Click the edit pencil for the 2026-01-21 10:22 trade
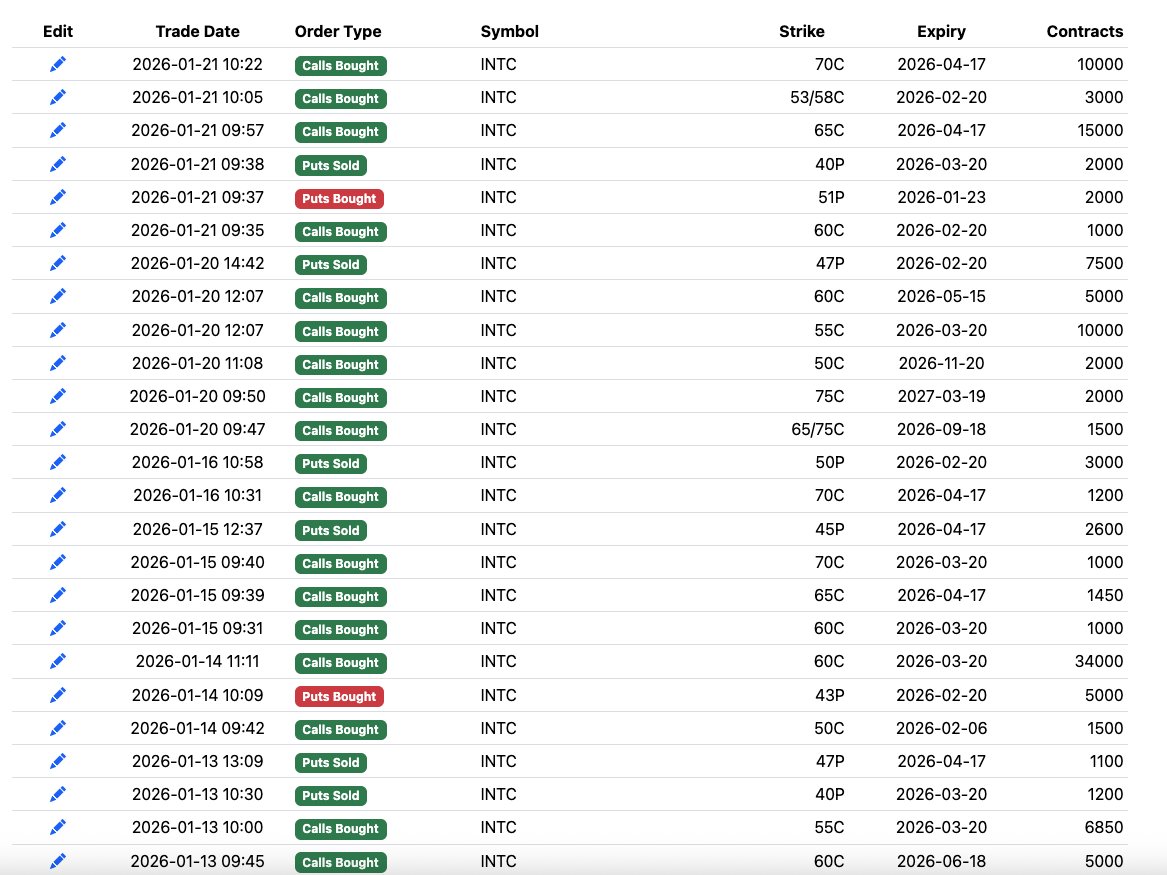Image resolution: width=1167 pixels, height=875 pixels. 57,65
